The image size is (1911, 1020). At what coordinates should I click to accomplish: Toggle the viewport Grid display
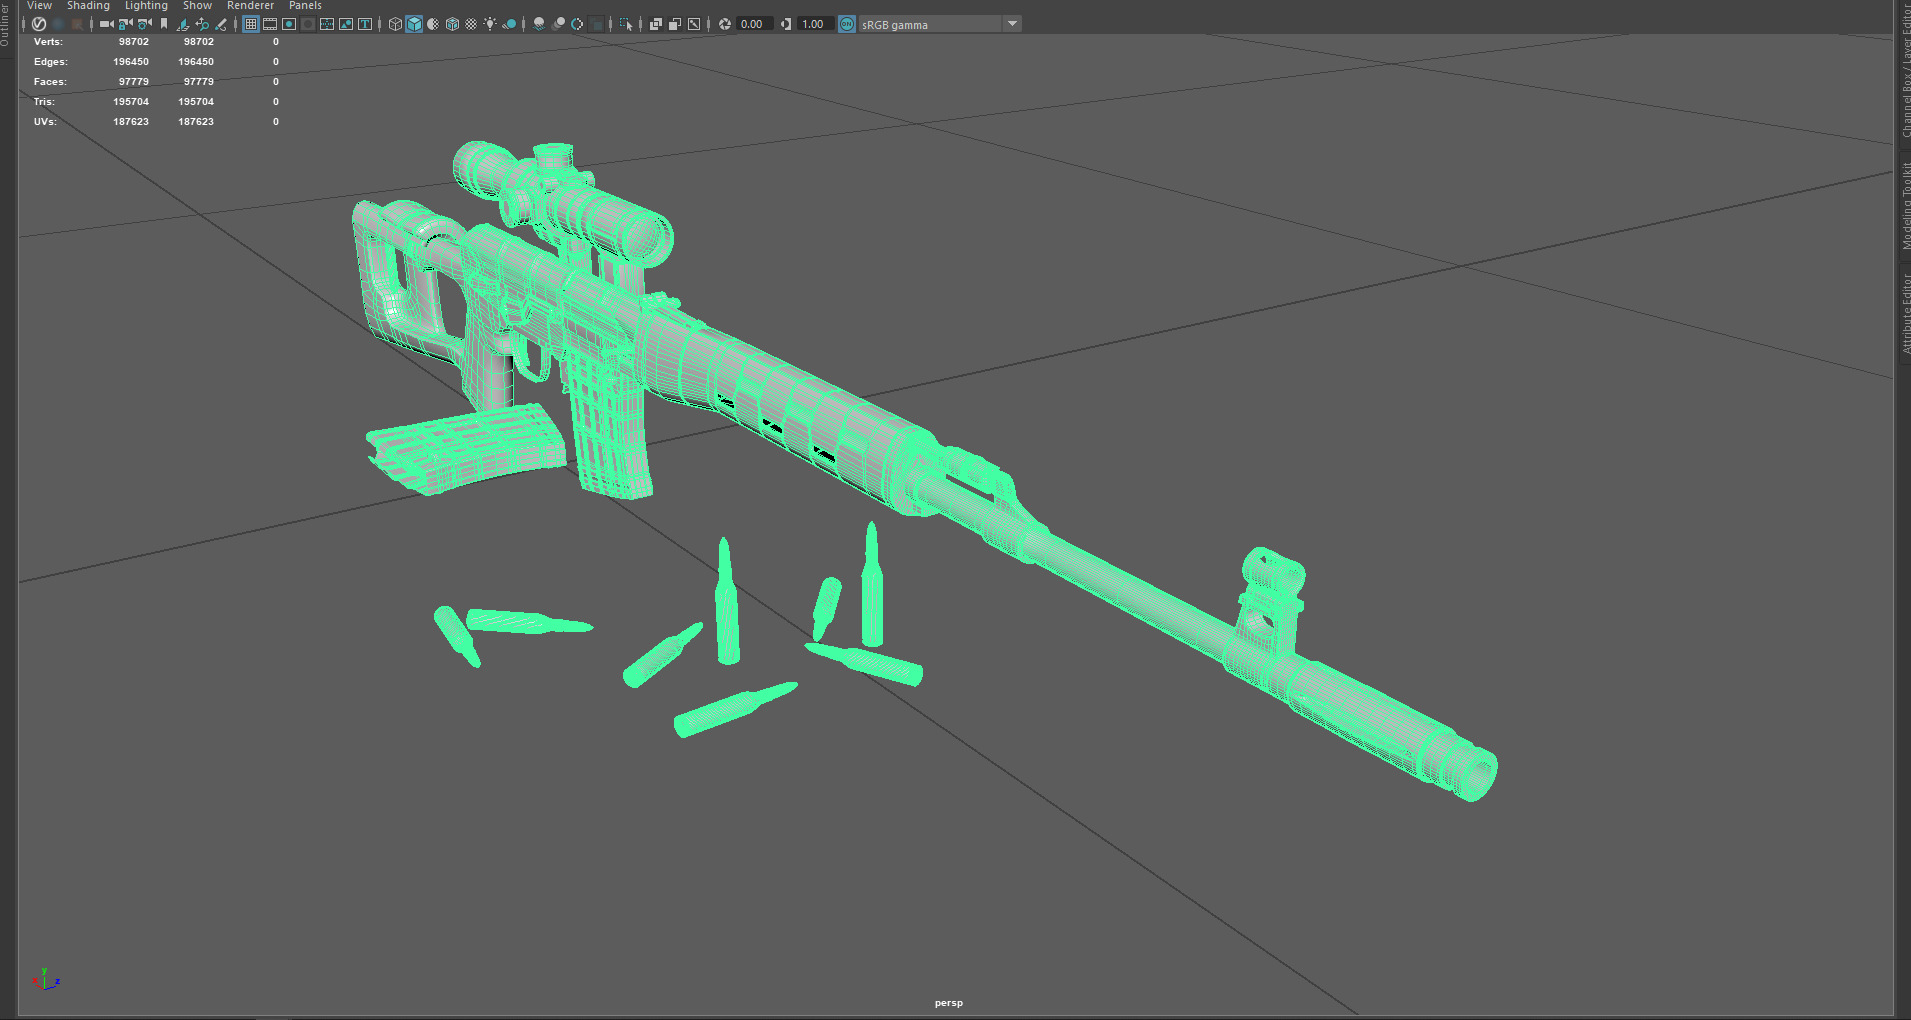tap(251, 24)
